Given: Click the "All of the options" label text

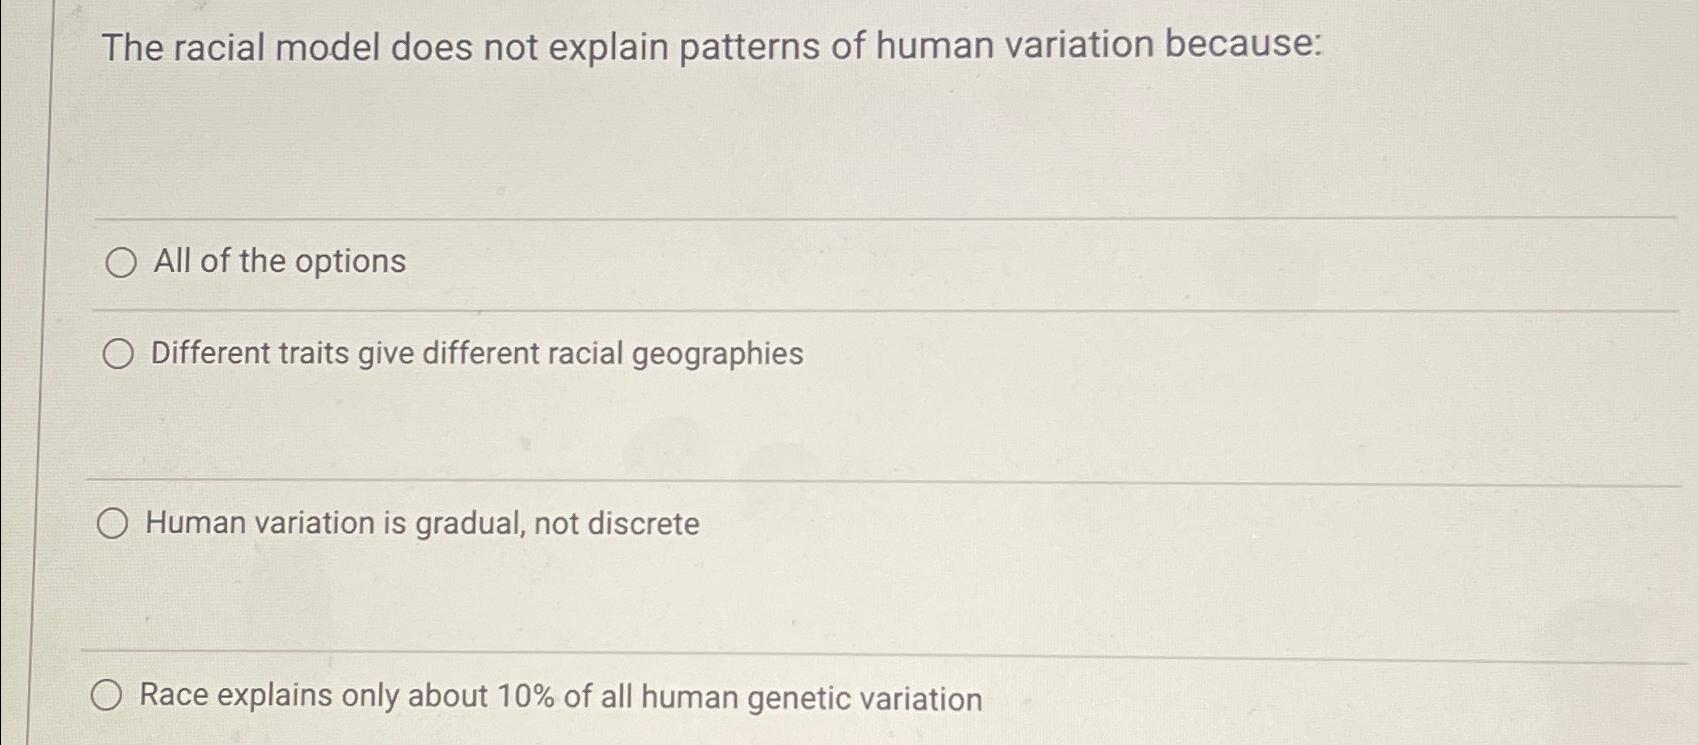Looking at the screenshot, I should coord(276,262).
